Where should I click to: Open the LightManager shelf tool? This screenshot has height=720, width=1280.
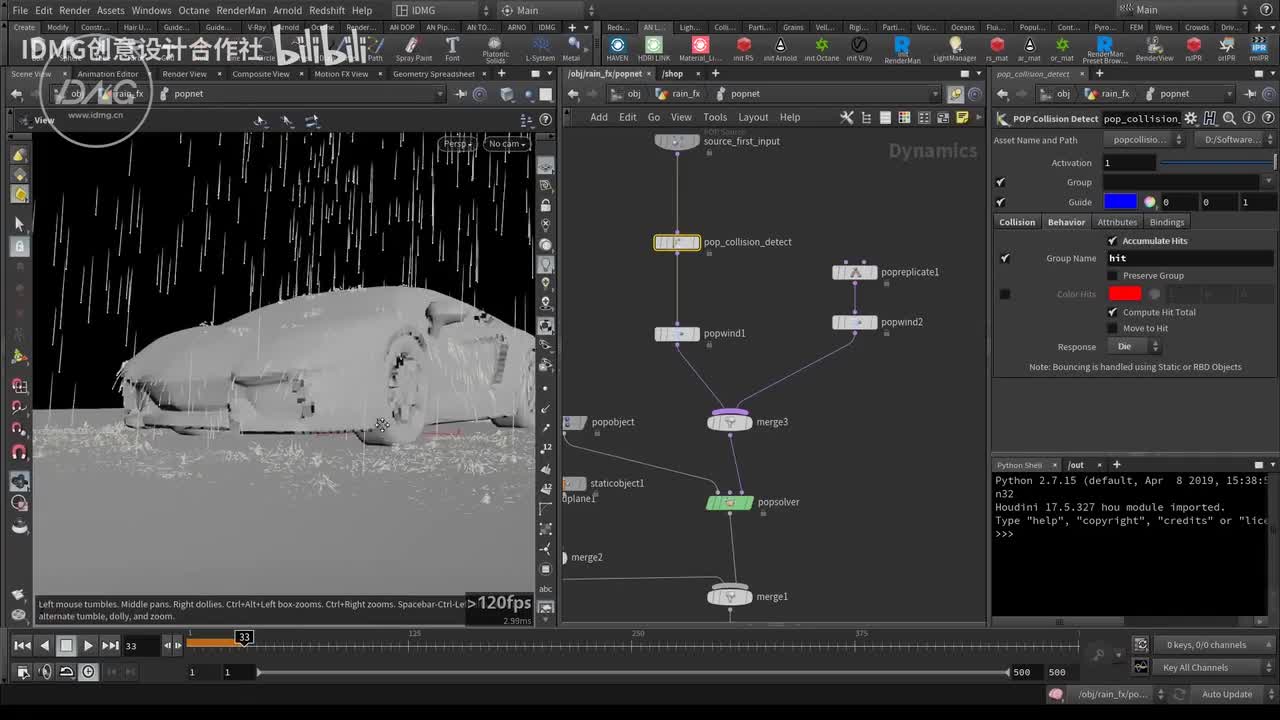tap(955, 48)
